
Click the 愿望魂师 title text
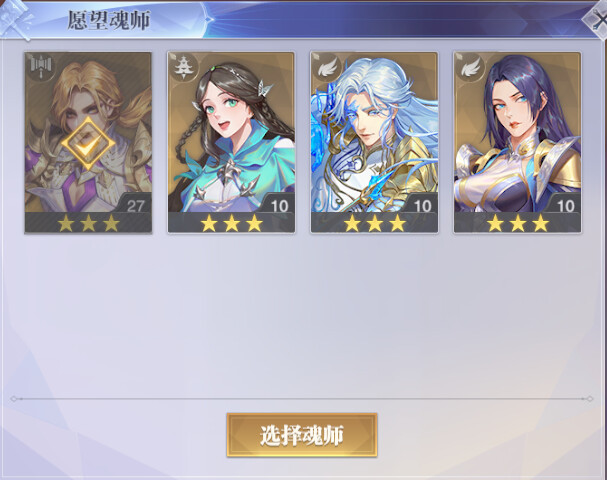tap(109, 20)
